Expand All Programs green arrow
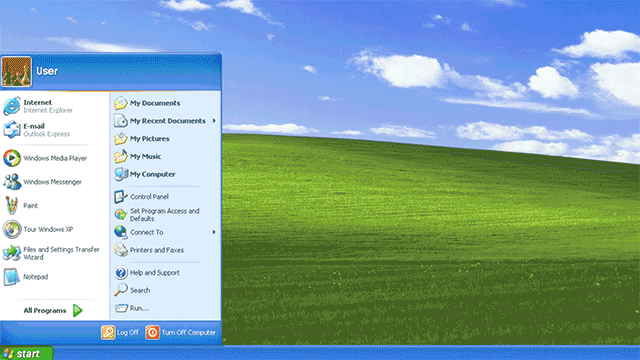Screen dimensions: 640x360 (78, 311)
